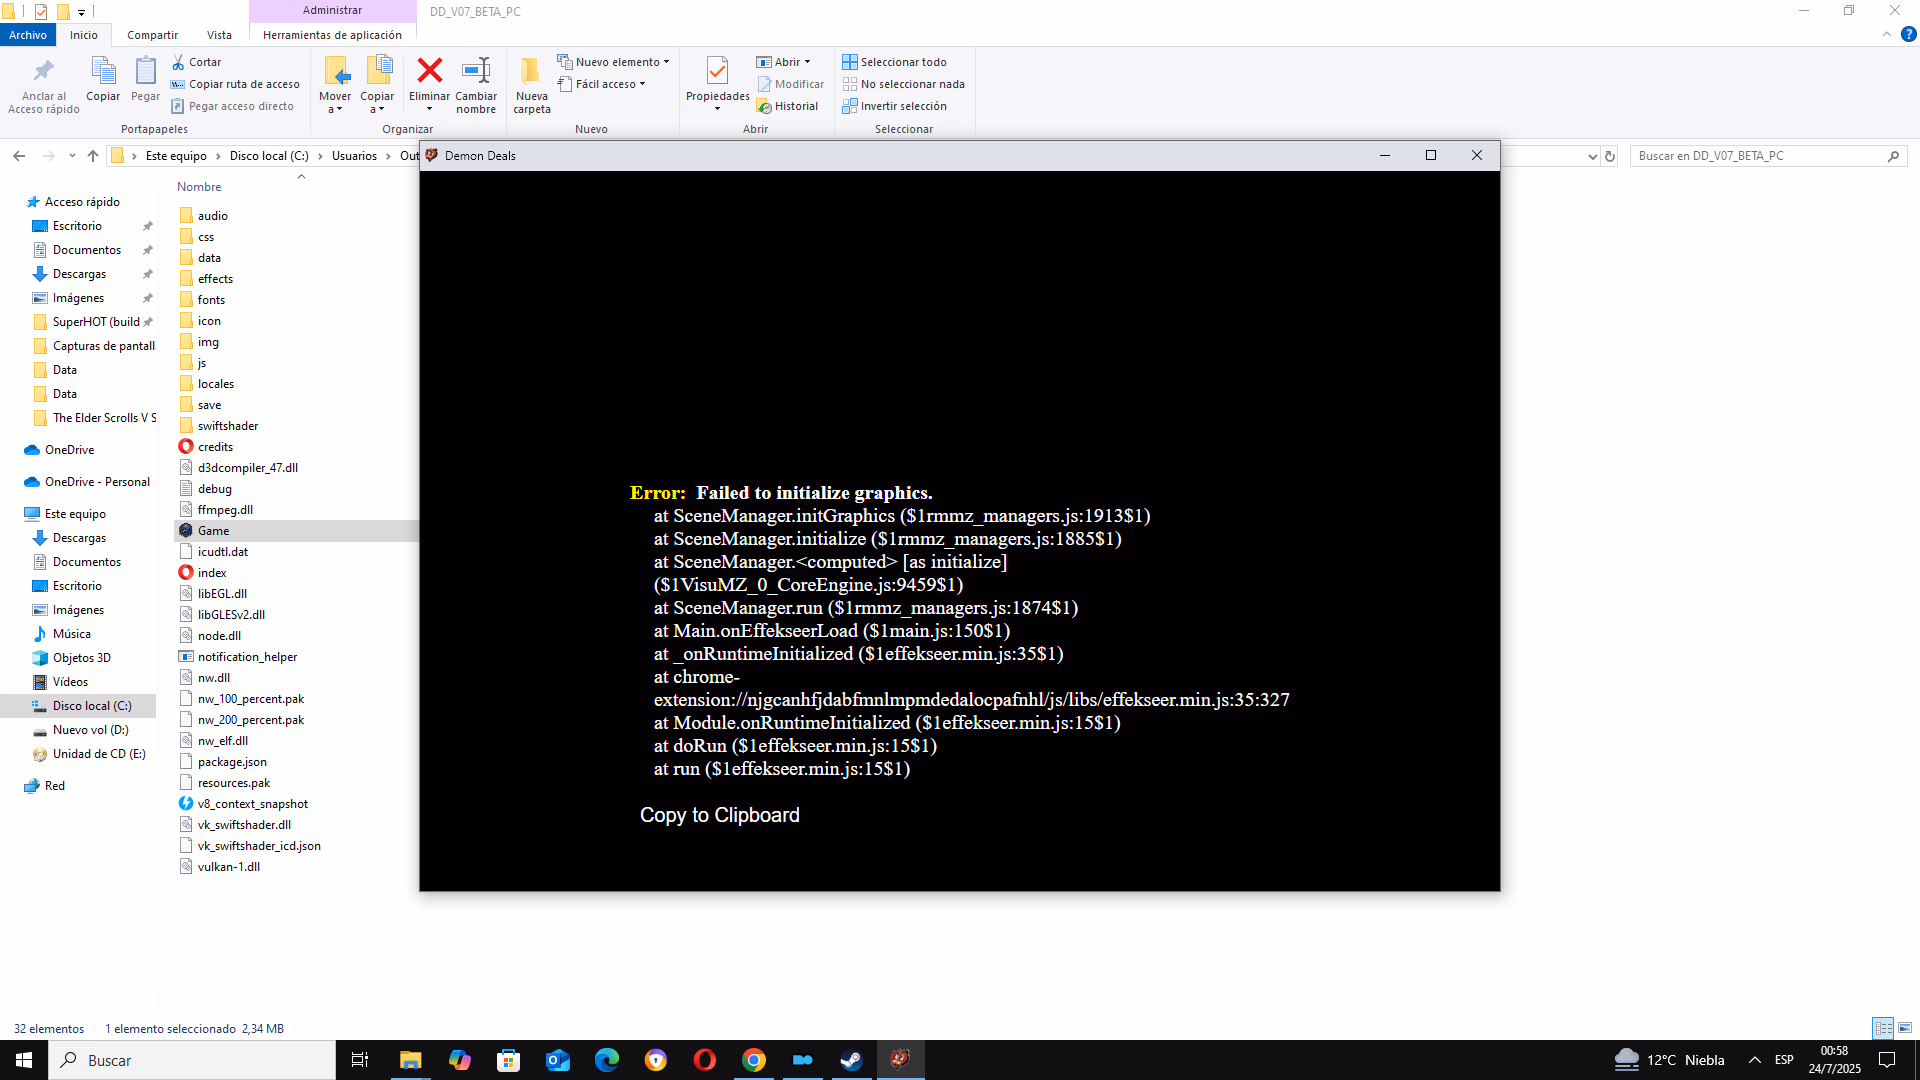Click Copy to Clipboard in error window
This screenshot has height=1080, width=1920.
[719, 815]
